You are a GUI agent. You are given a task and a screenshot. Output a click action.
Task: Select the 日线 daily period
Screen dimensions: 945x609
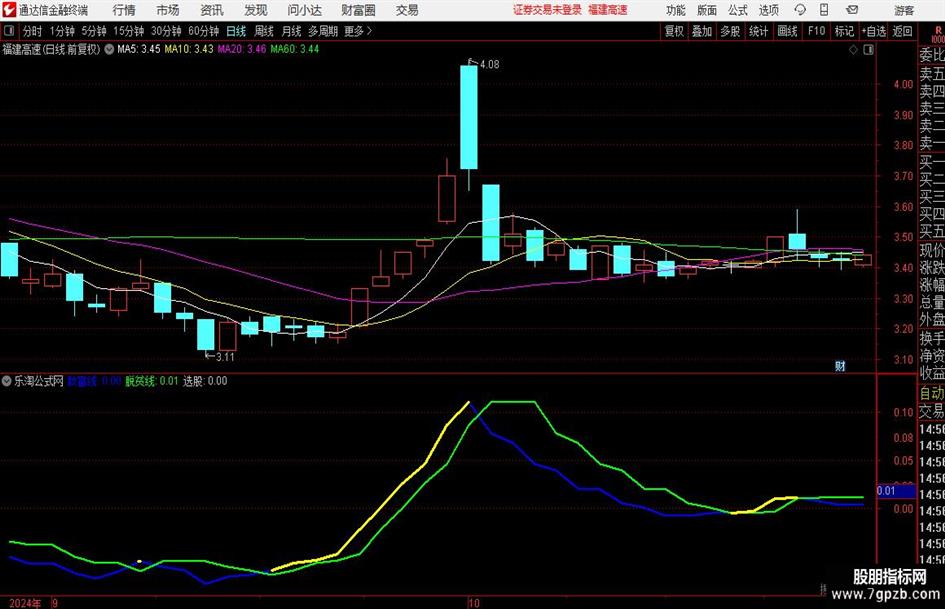[x=236, y=31]
